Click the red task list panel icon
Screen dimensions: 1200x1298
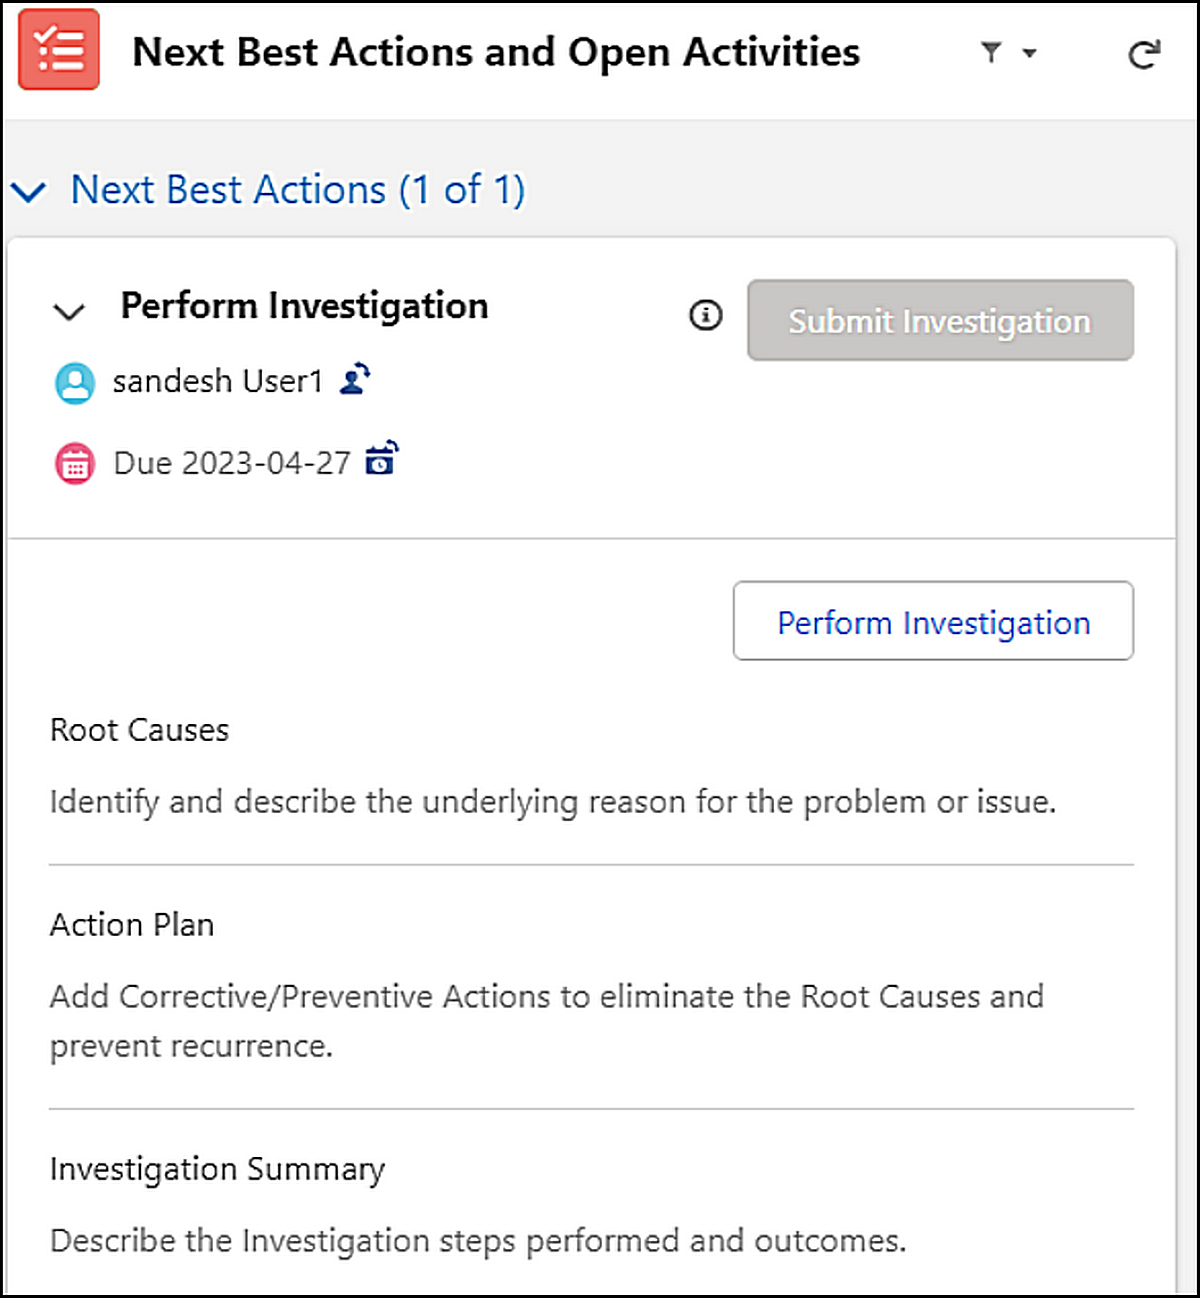pyautogui.click(x=59, y=51)
